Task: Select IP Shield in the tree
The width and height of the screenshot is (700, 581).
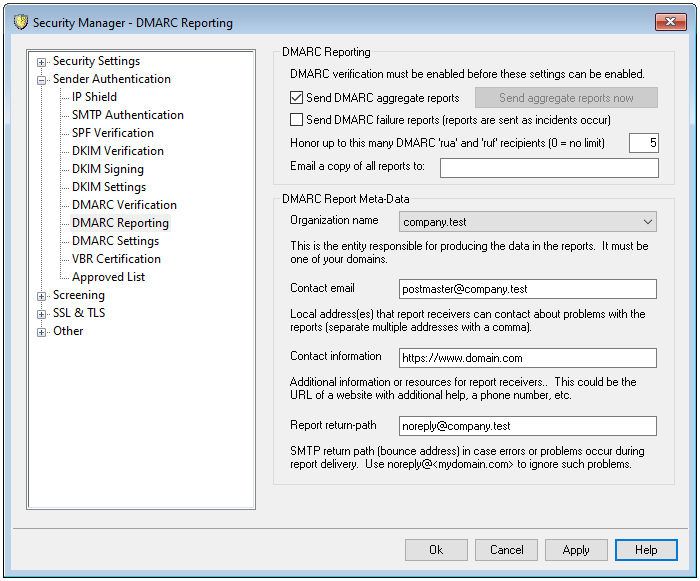Action: (x=94, y=97)
